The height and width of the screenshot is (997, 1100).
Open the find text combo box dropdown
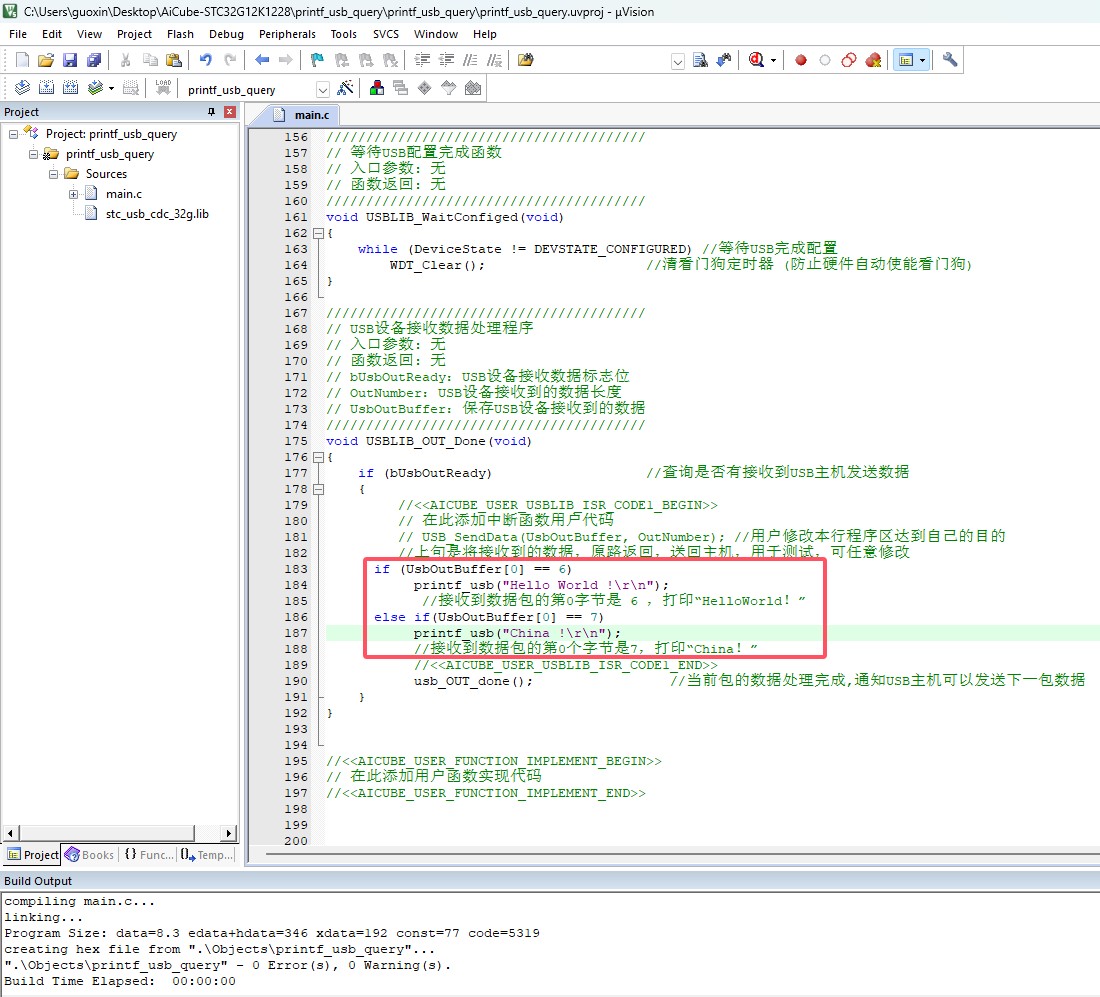pos(678,62)
